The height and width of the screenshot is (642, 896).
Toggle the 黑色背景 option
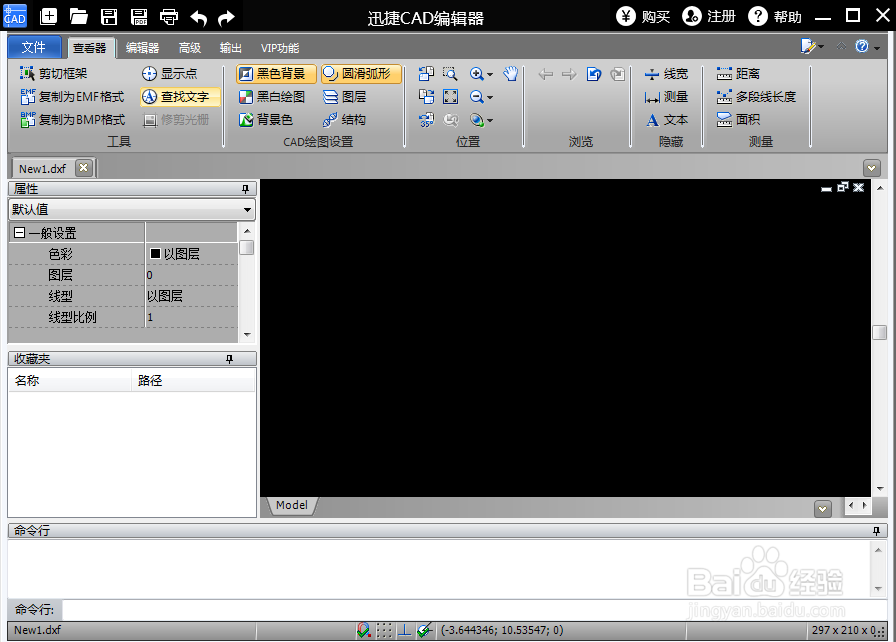(276, 74)
